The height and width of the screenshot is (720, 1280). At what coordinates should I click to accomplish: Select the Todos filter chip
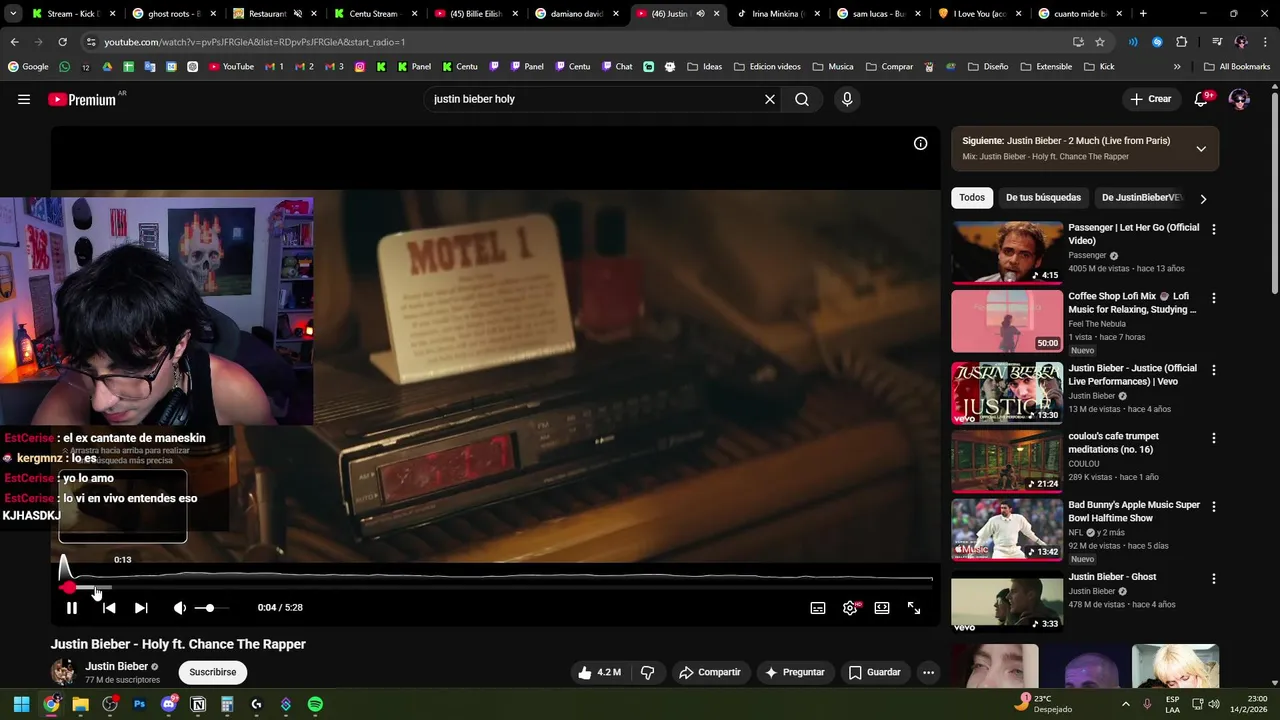point(972,198)
